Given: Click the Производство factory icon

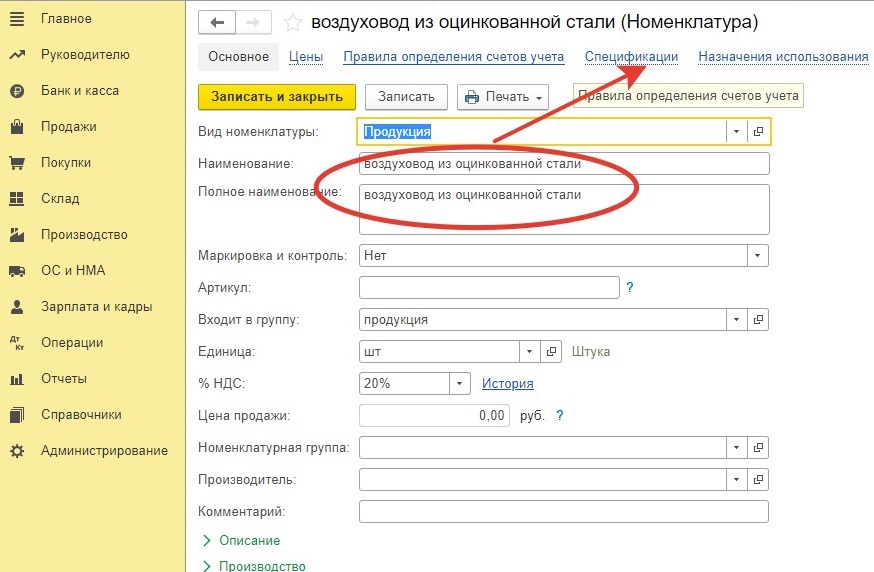Looking at the screenshot, I should (x=17, y=235).
